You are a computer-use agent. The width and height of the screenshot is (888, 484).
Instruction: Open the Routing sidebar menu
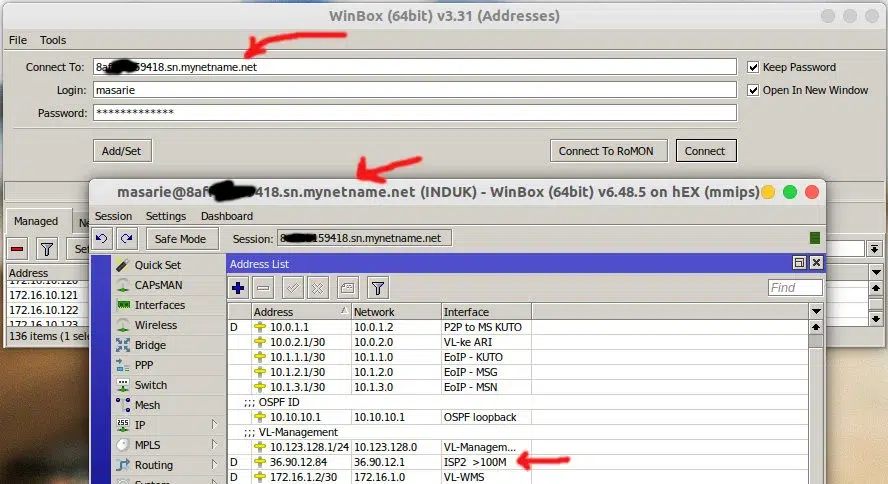(x=153, y=465)
